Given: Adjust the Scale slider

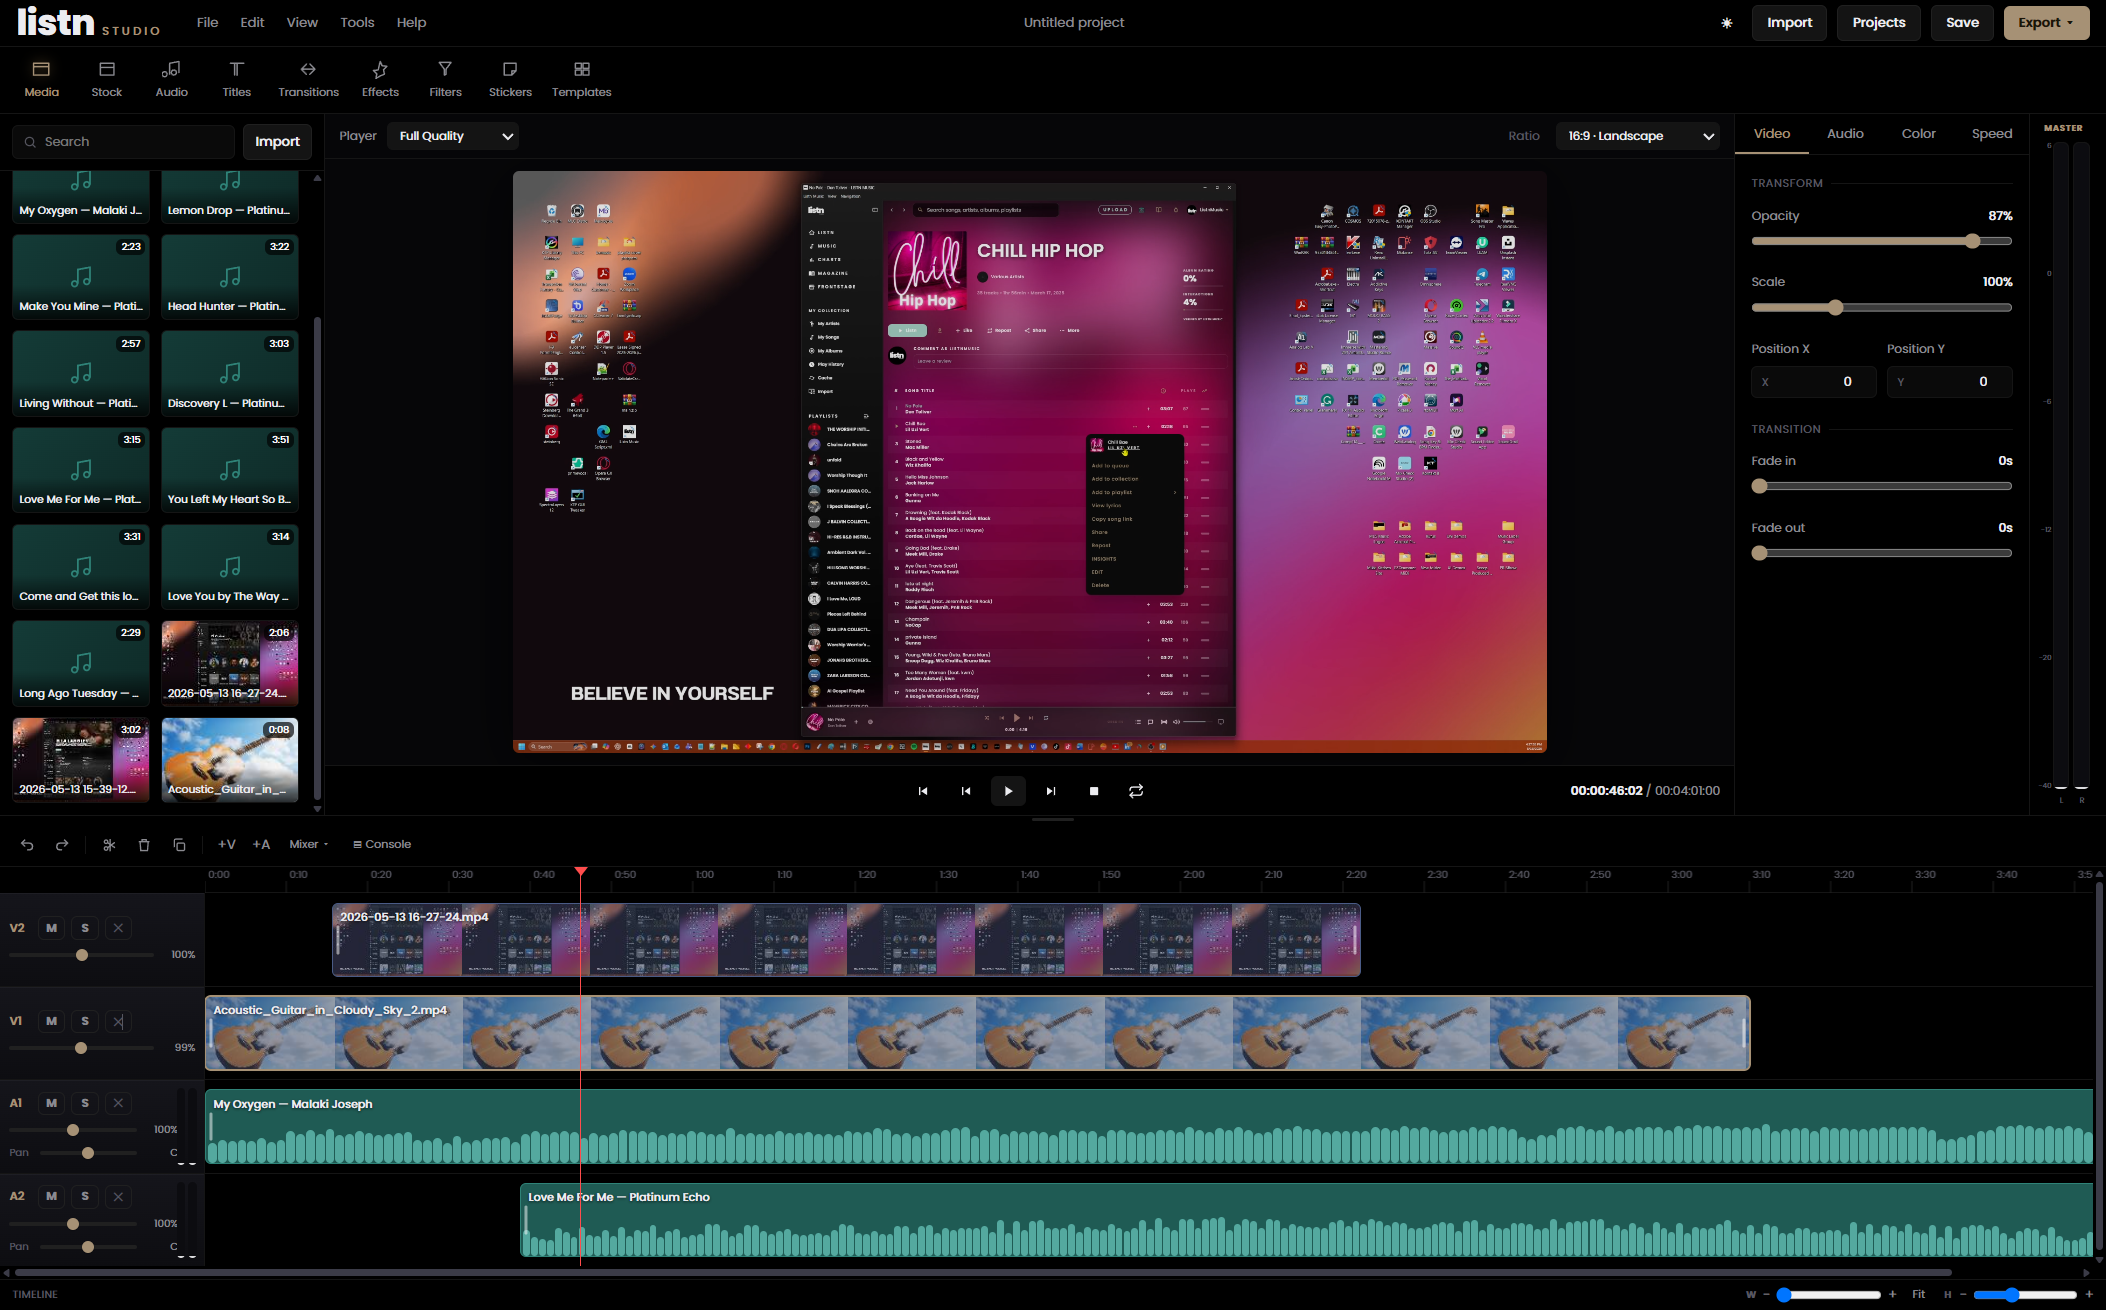Looking at the screenshot, I should [x=1881, y=308].
